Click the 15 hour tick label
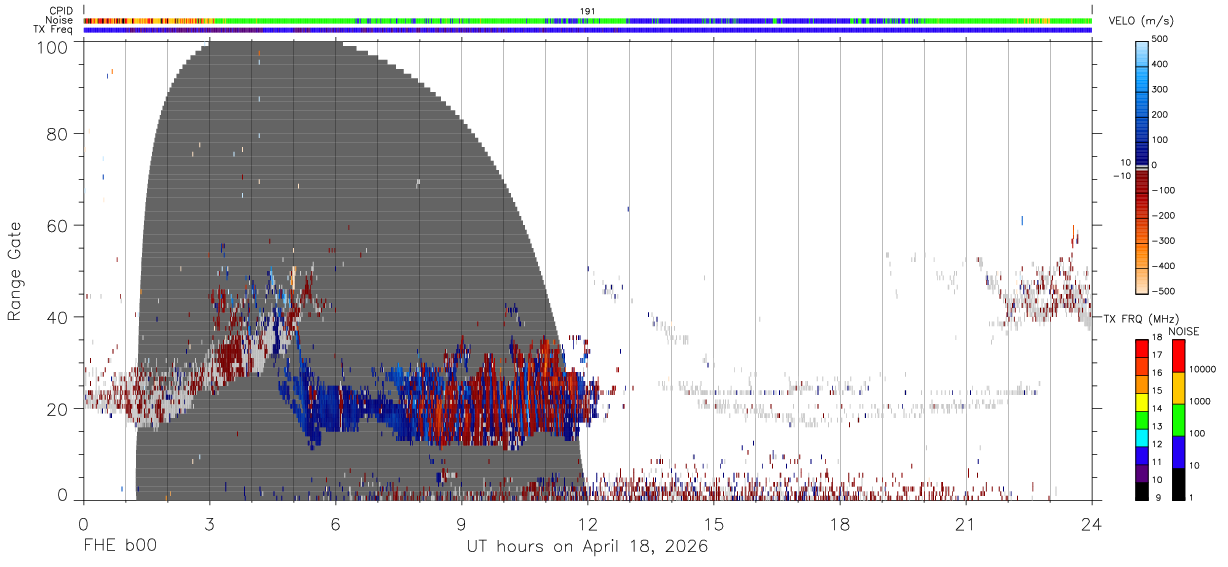This screenshot has width=1228, height=567. point(714,524)
